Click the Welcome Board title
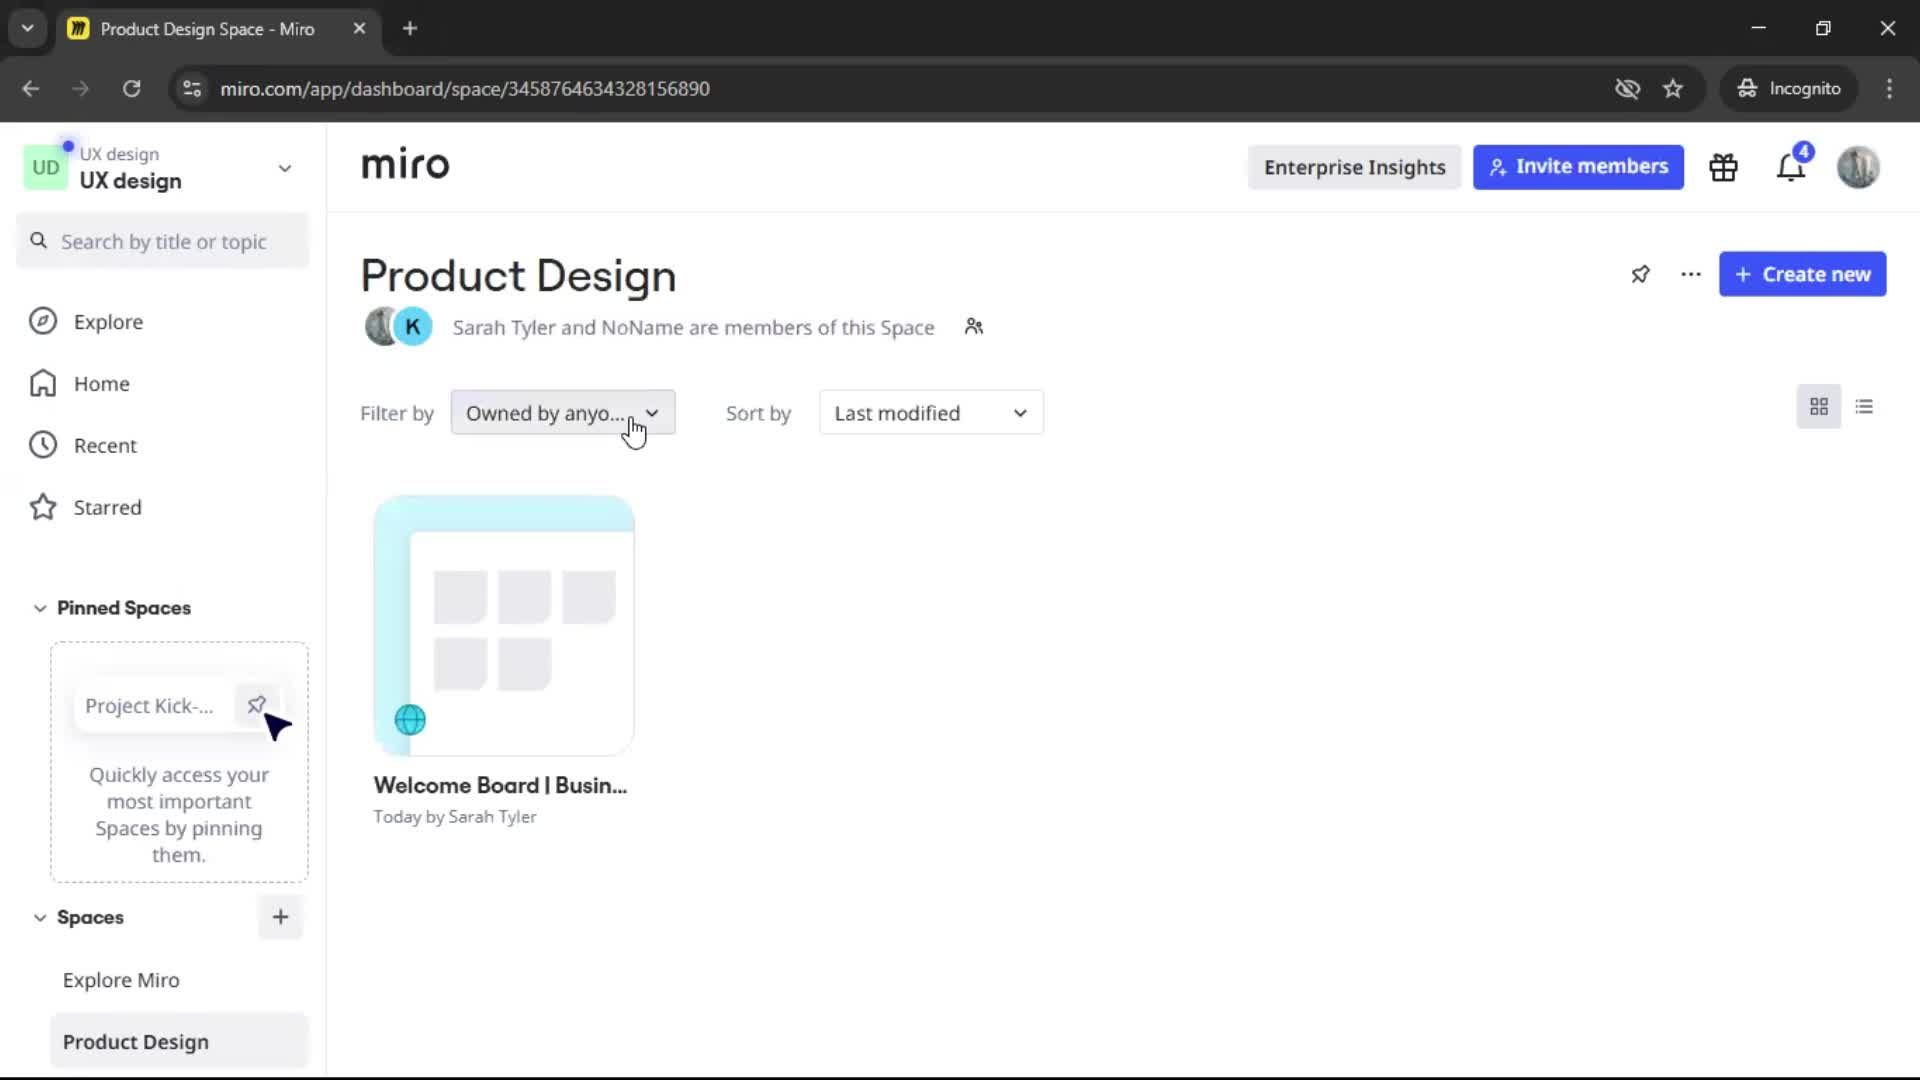The width and height of the screenshot is (1920, 1080). tap(500, 786)
